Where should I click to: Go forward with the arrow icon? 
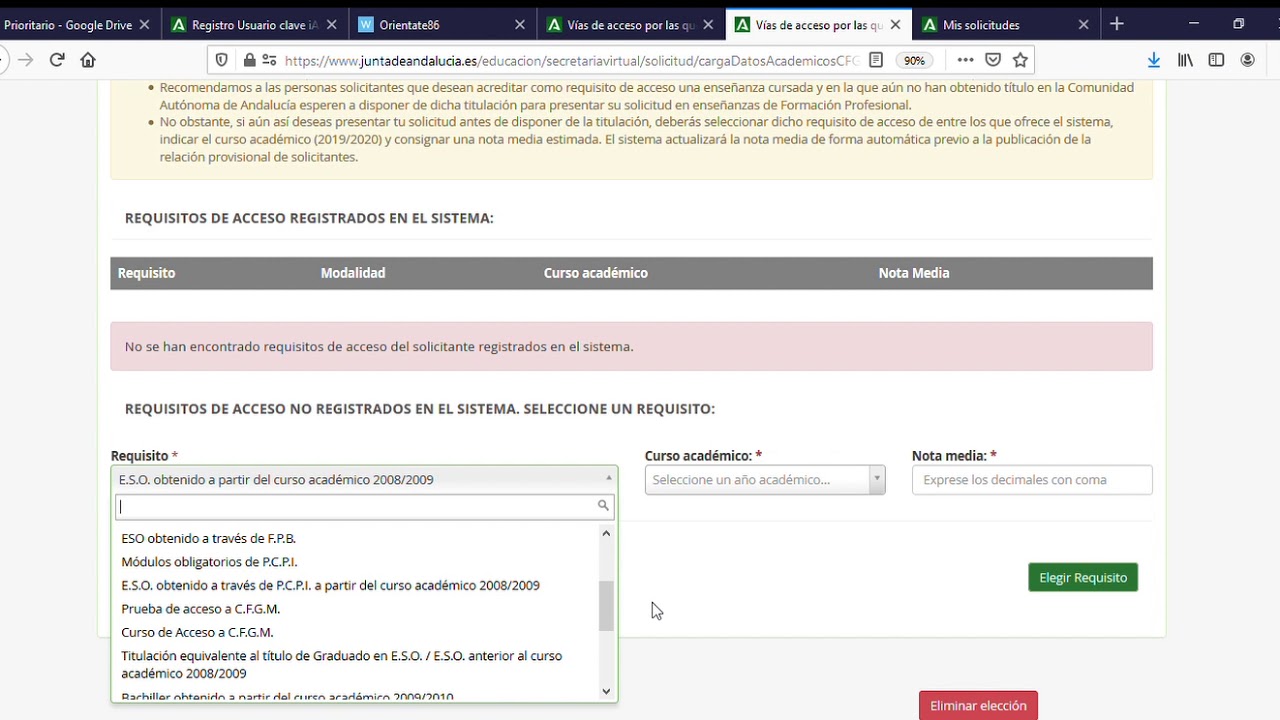(25, 60)
